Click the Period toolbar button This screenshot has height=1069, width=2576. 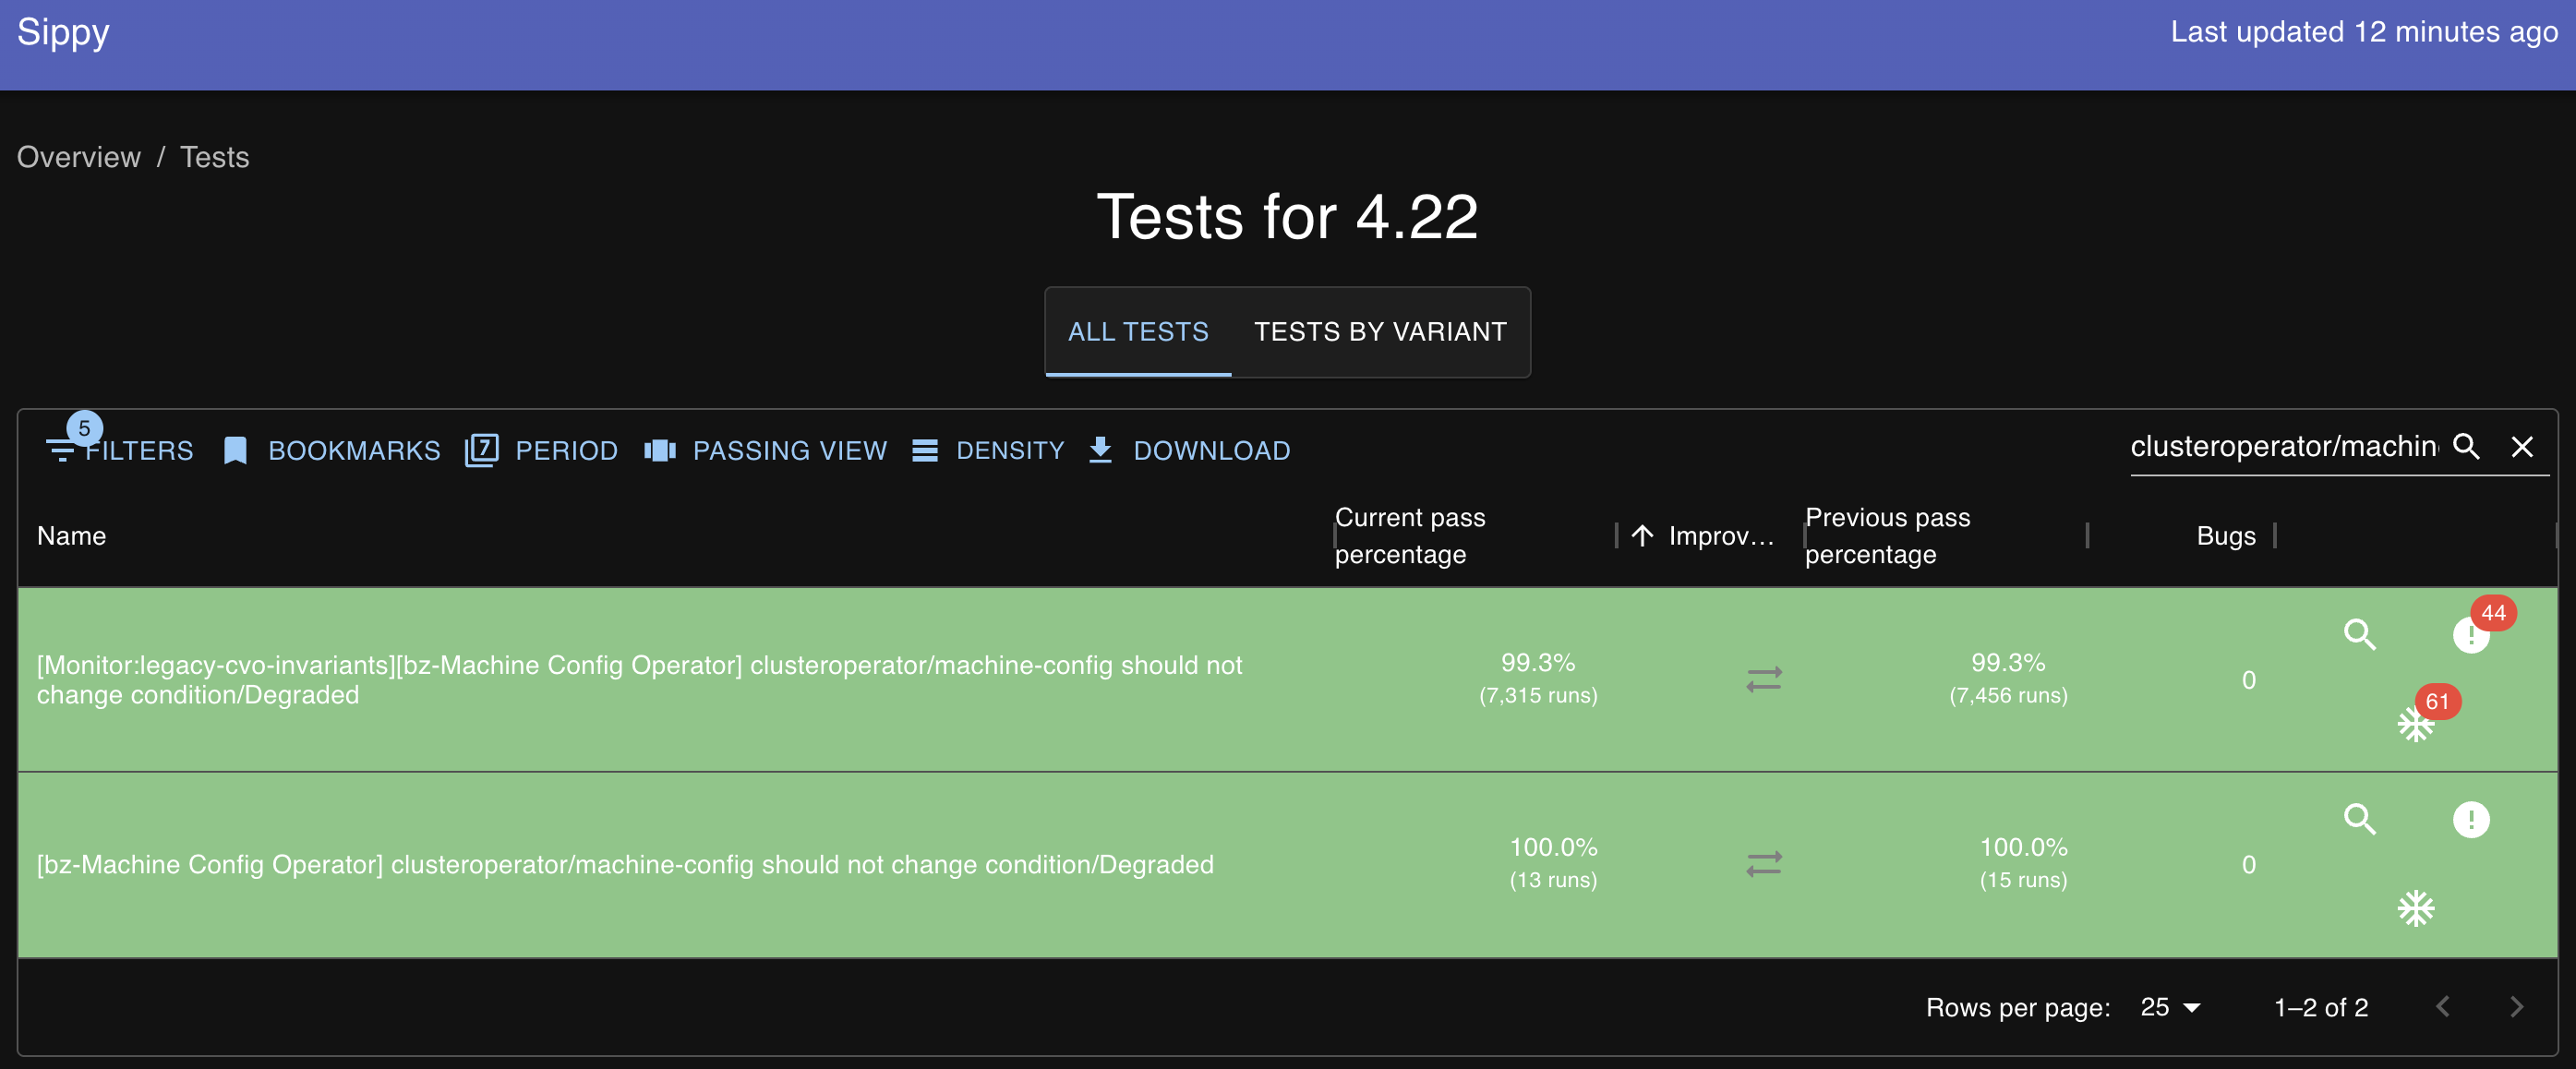541,451
